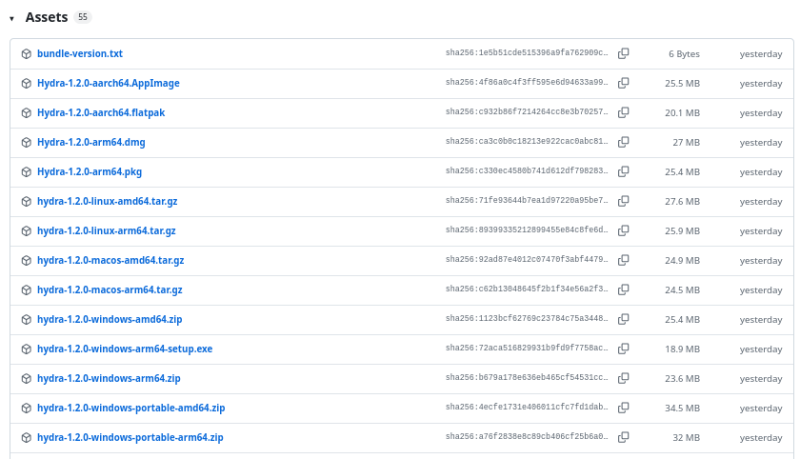Click the 55 assets count badge
This screenshot has height=459, width=800.
tap(83, 17)
